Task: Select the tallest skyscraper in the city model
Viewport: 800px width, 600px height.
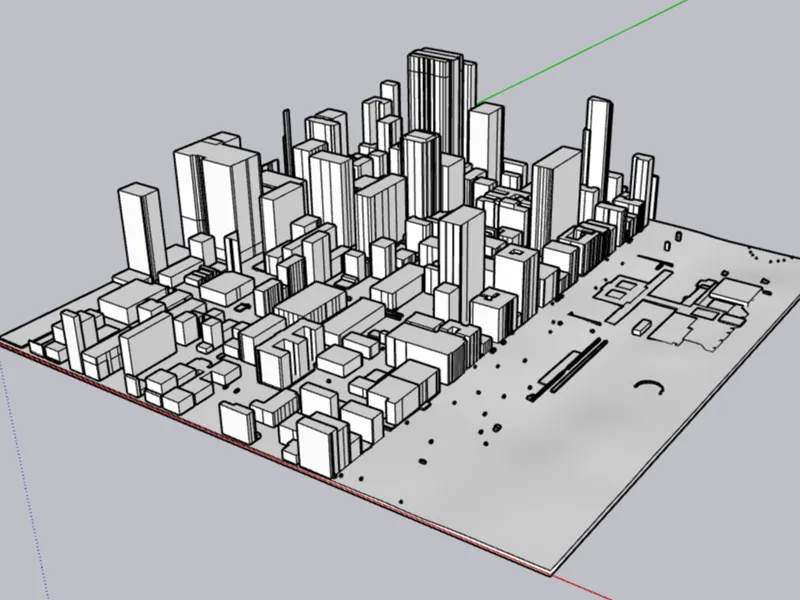Action: pyautogui.click(x=436, y=102)
